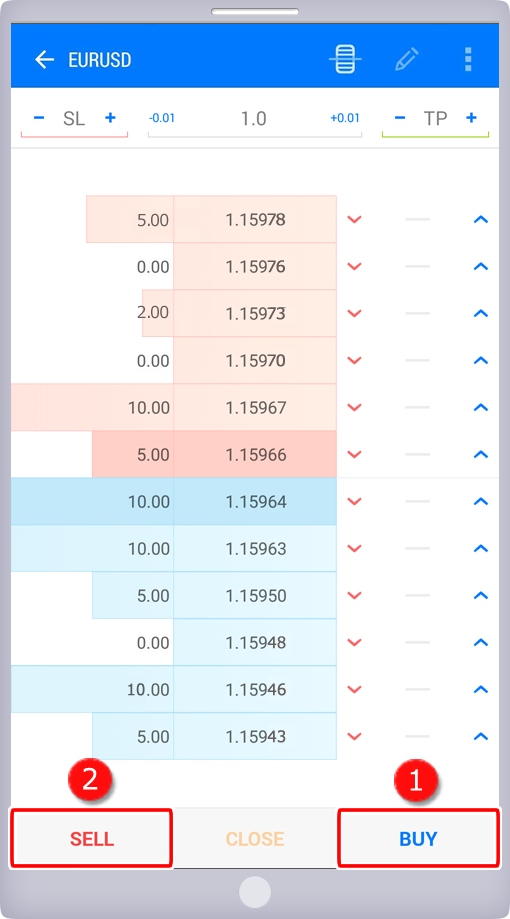Edit the 1.0 volume field
The height and width of the screenshot is (919, 510).
(x=254, y=118)
